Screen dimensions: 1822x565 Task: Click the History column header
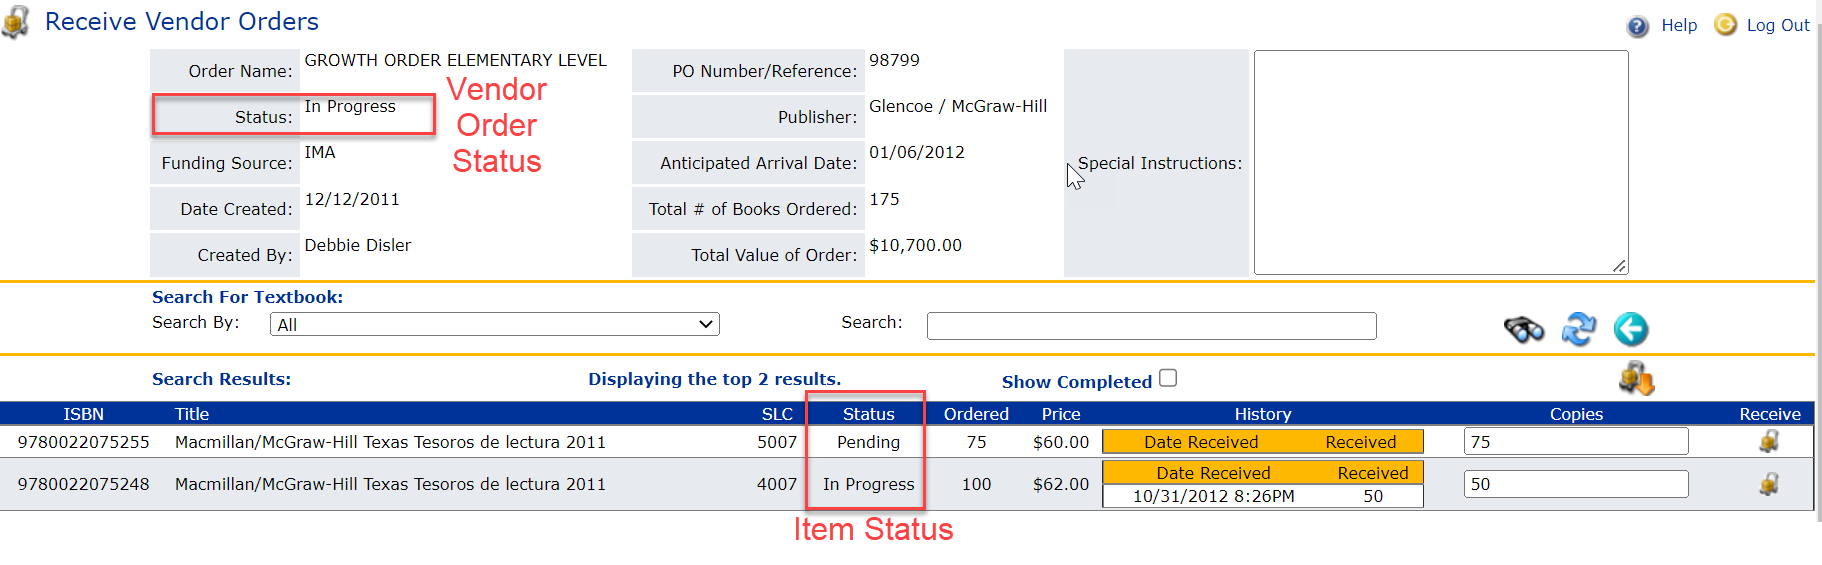click(x=1263, y=414)
